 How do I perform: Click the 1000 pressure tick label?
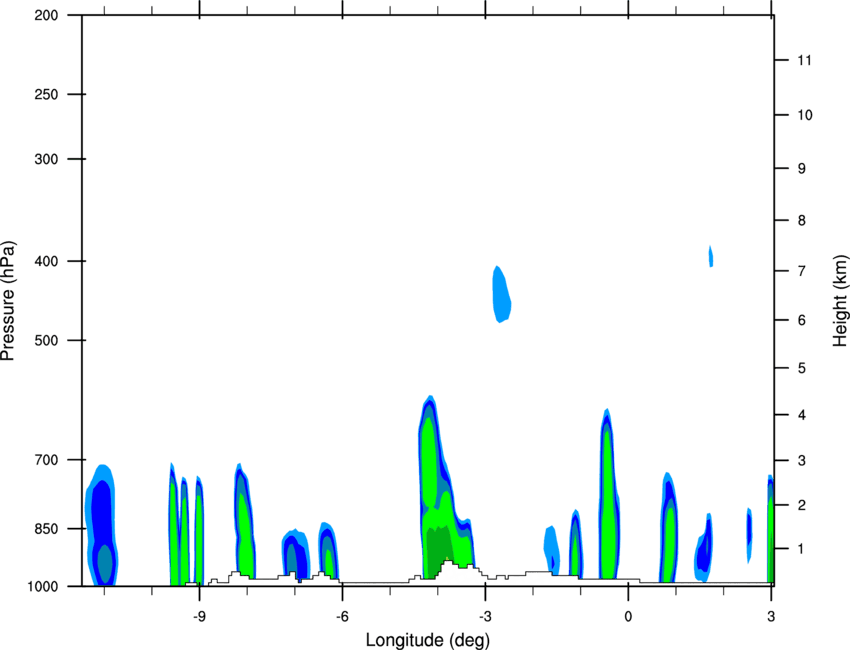(42, 587)
